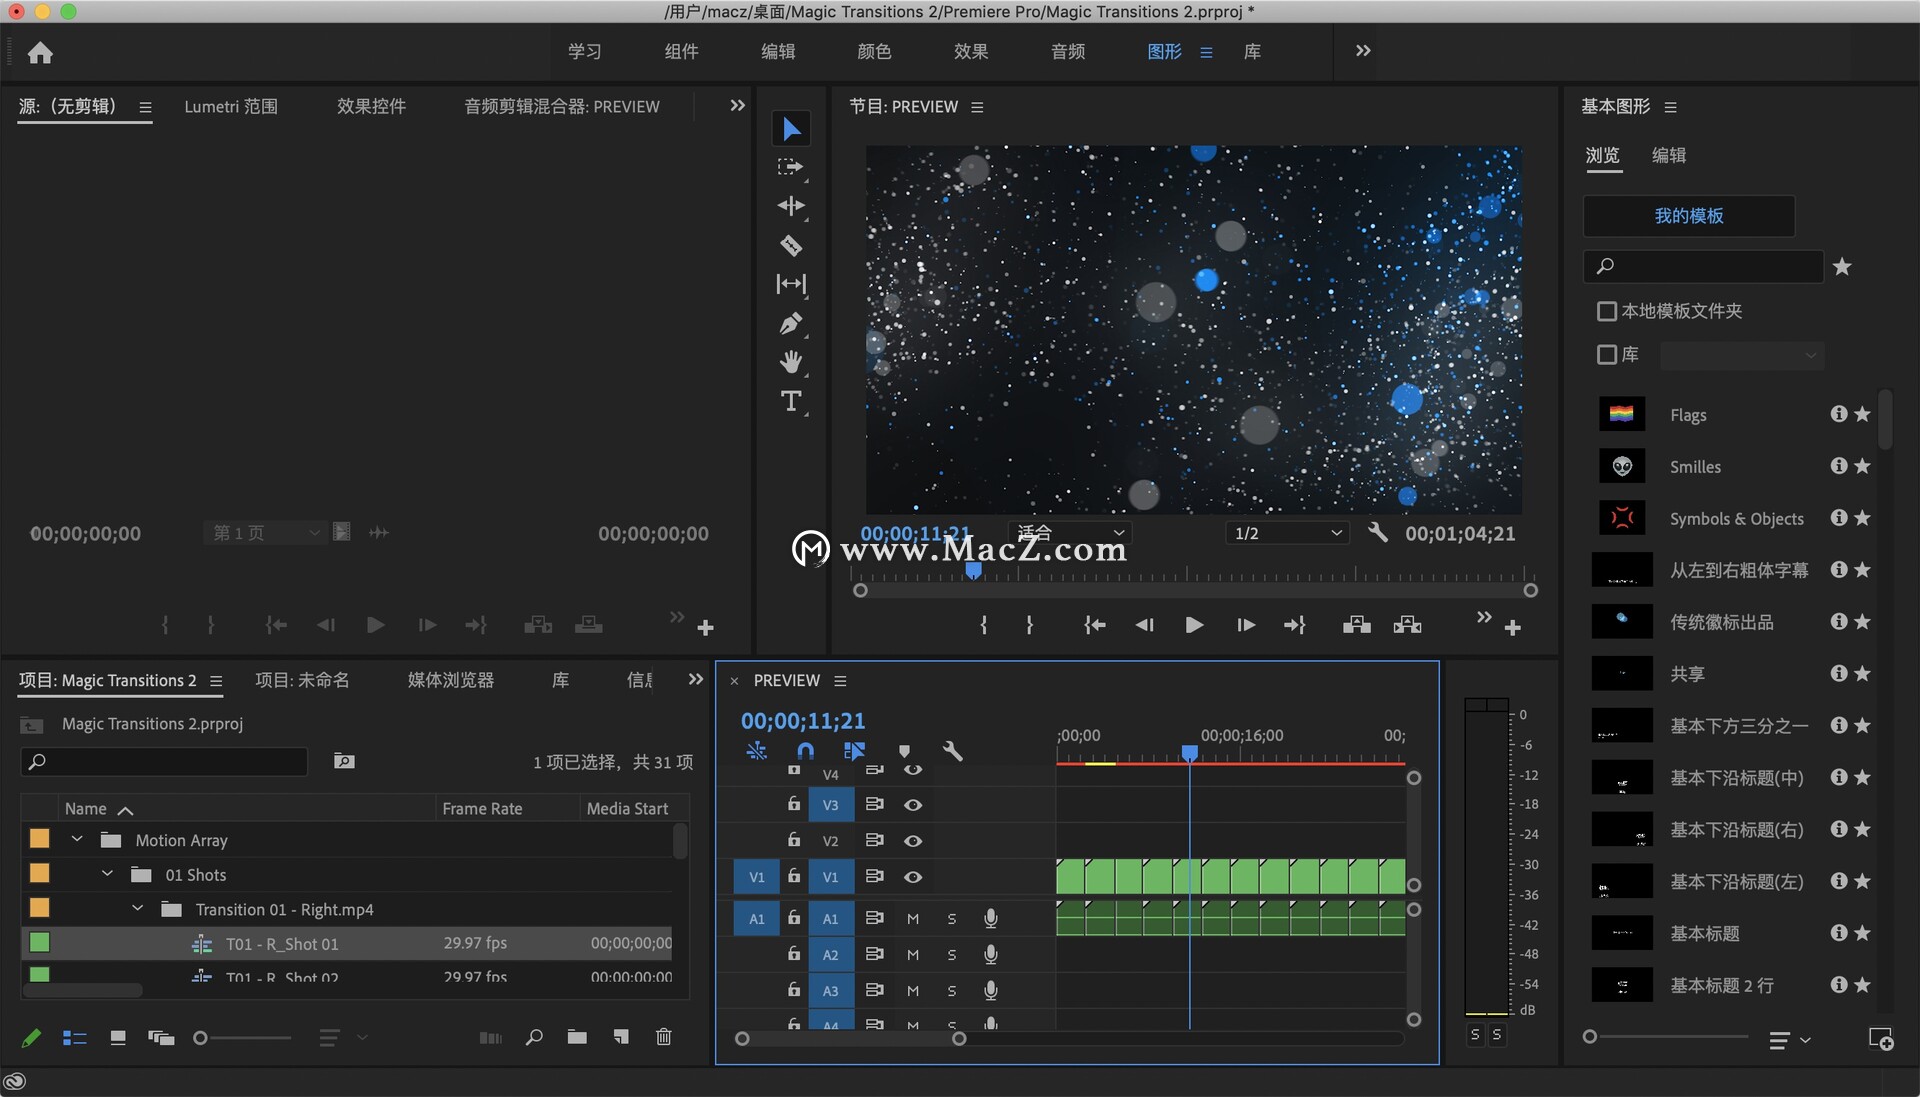1920x1097 pixels.
Task: Click the project panel zoom slider
Action: pos(201,1038)
